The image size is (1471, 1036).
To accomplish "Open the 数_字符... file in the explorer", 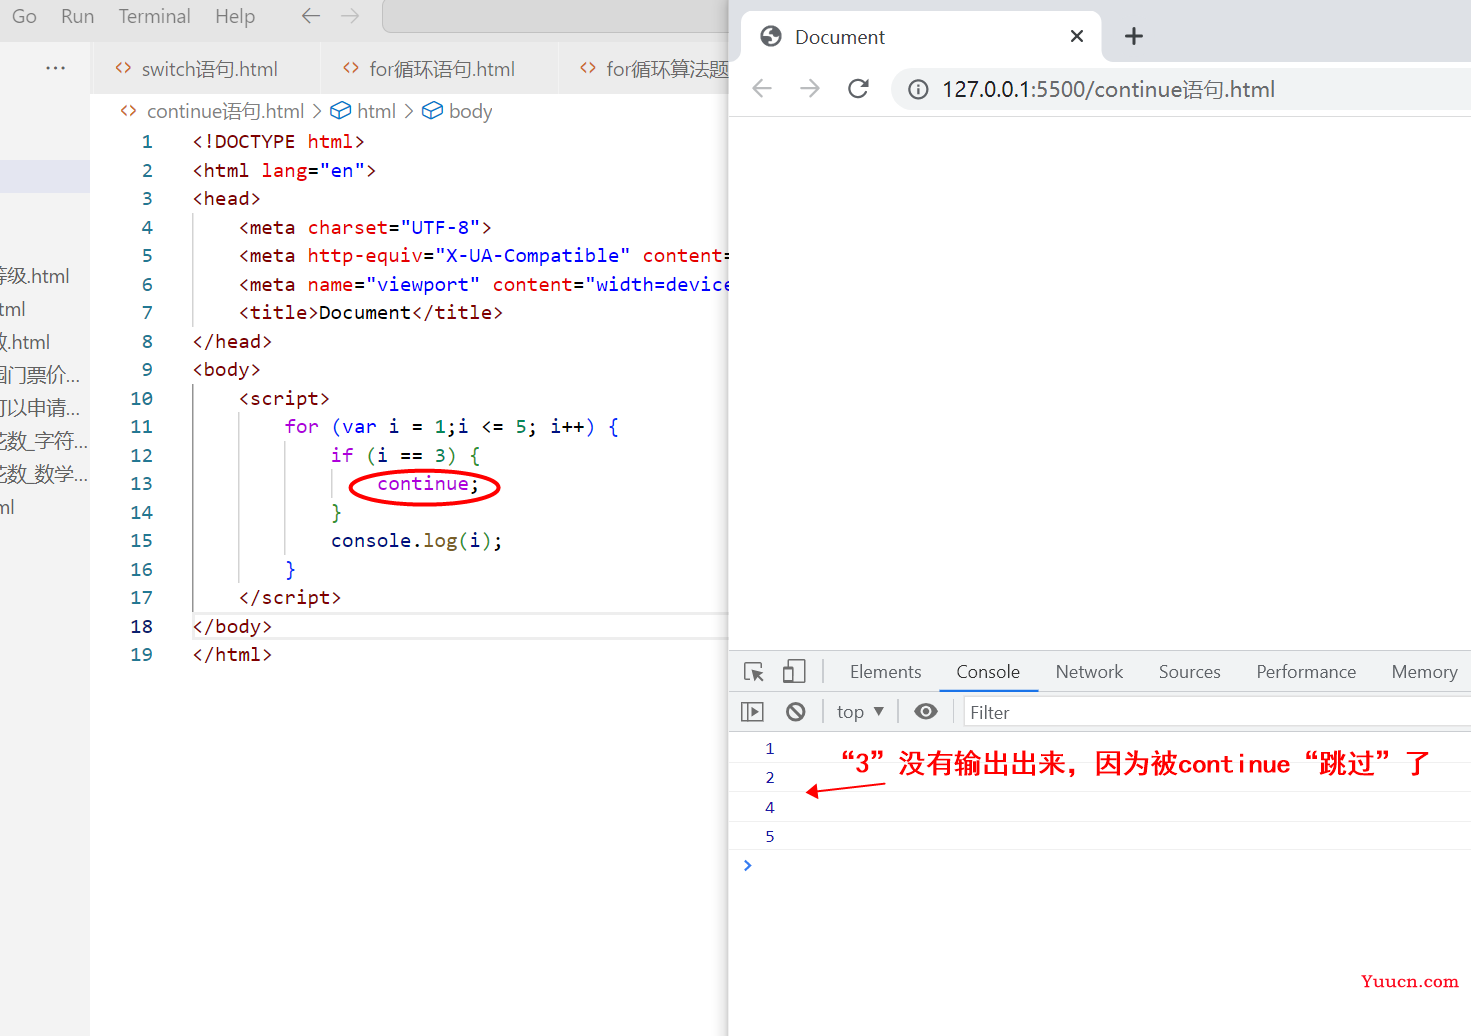I will tap(44, 441).
